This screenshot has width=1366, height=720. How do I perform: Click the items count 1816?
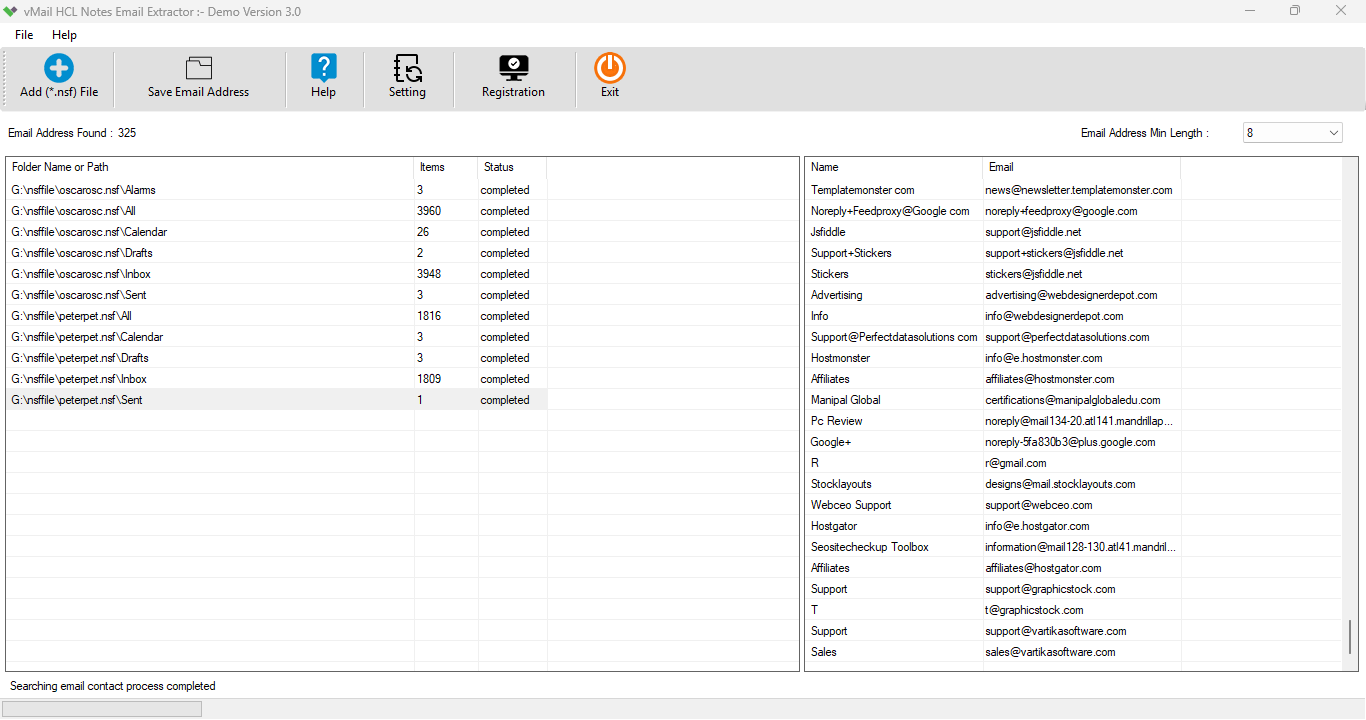(x=429, y=316)
